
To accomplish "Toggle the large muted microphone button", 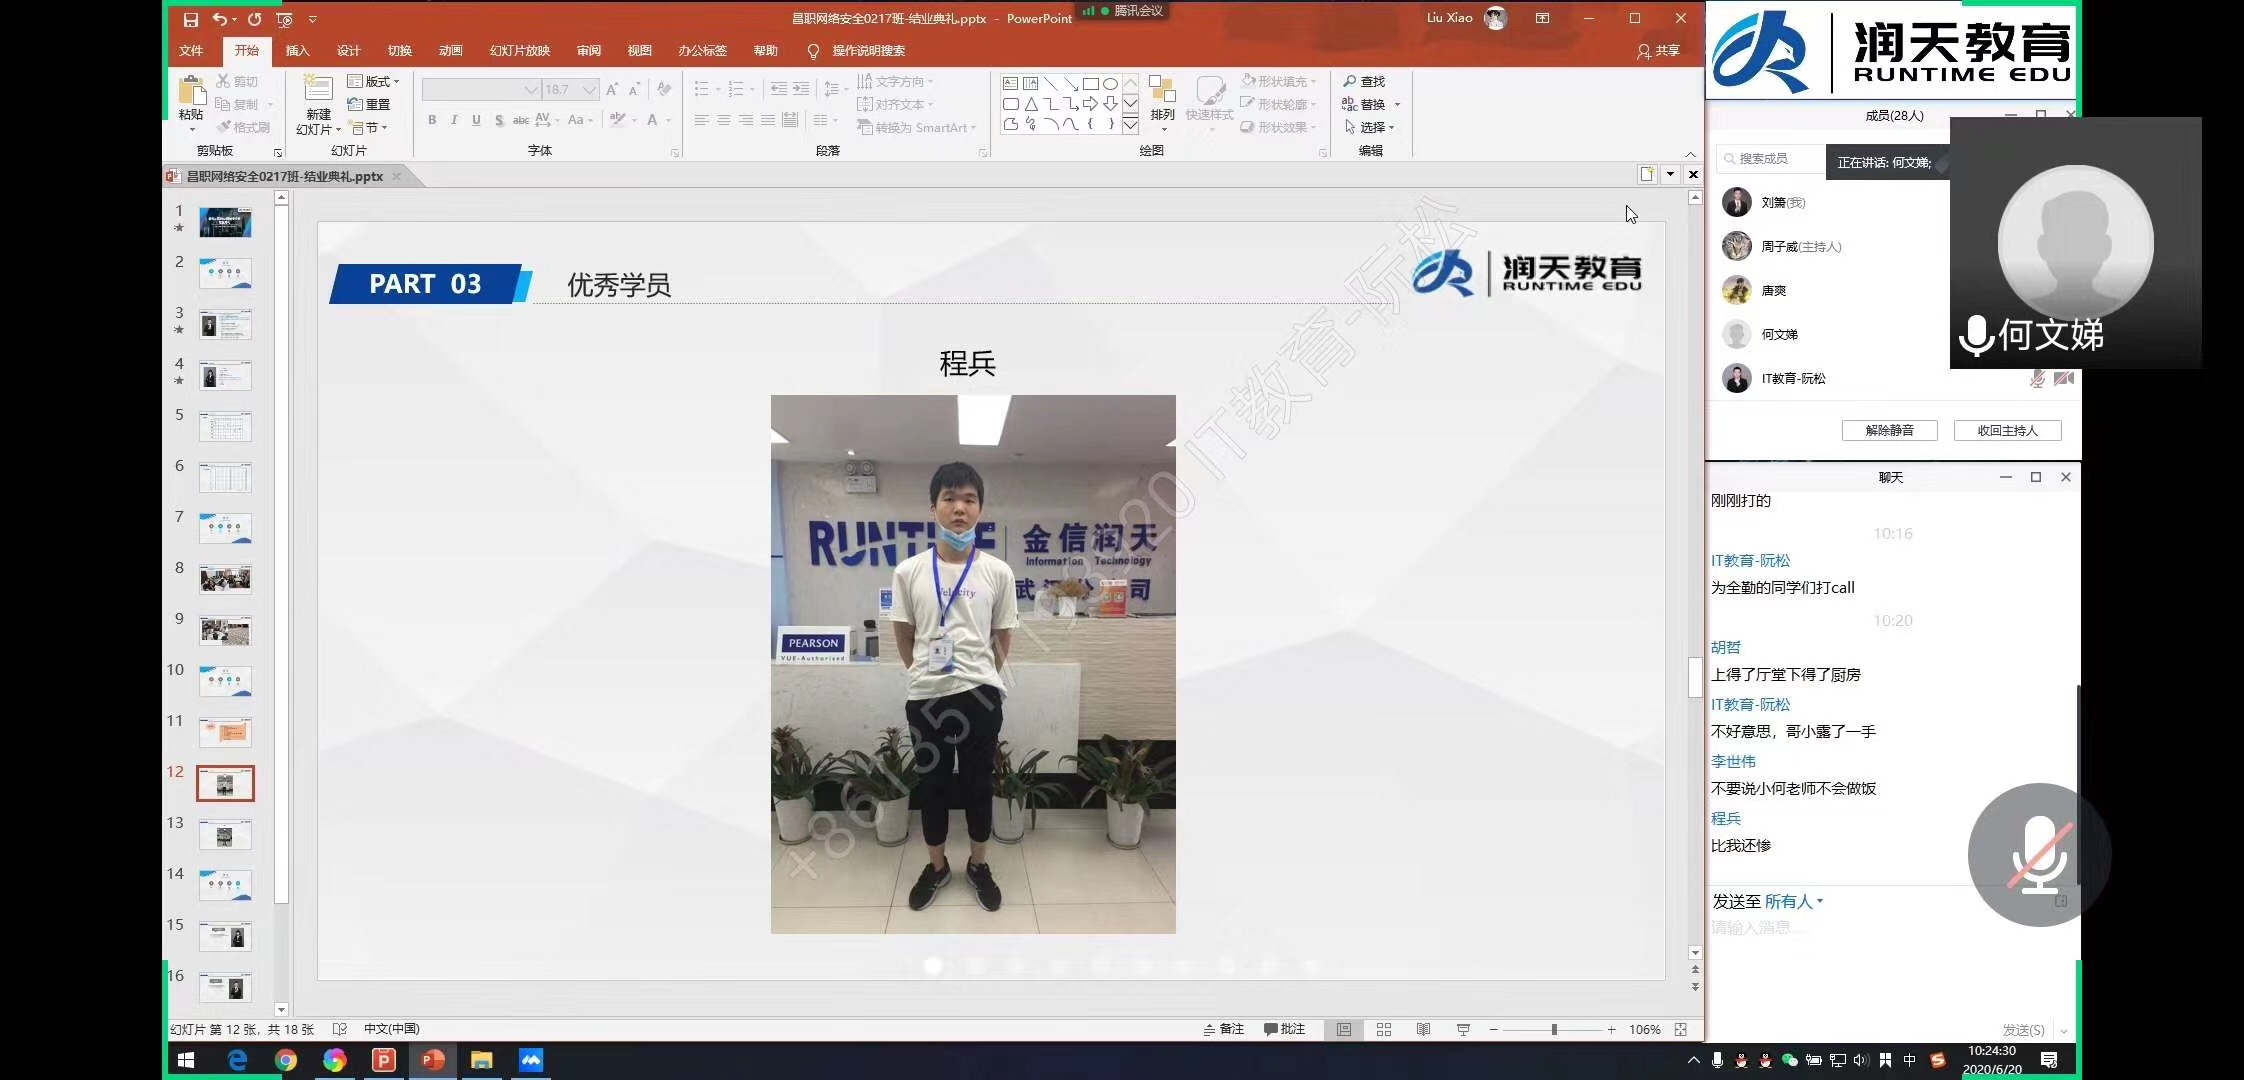I will [2038, 855].
